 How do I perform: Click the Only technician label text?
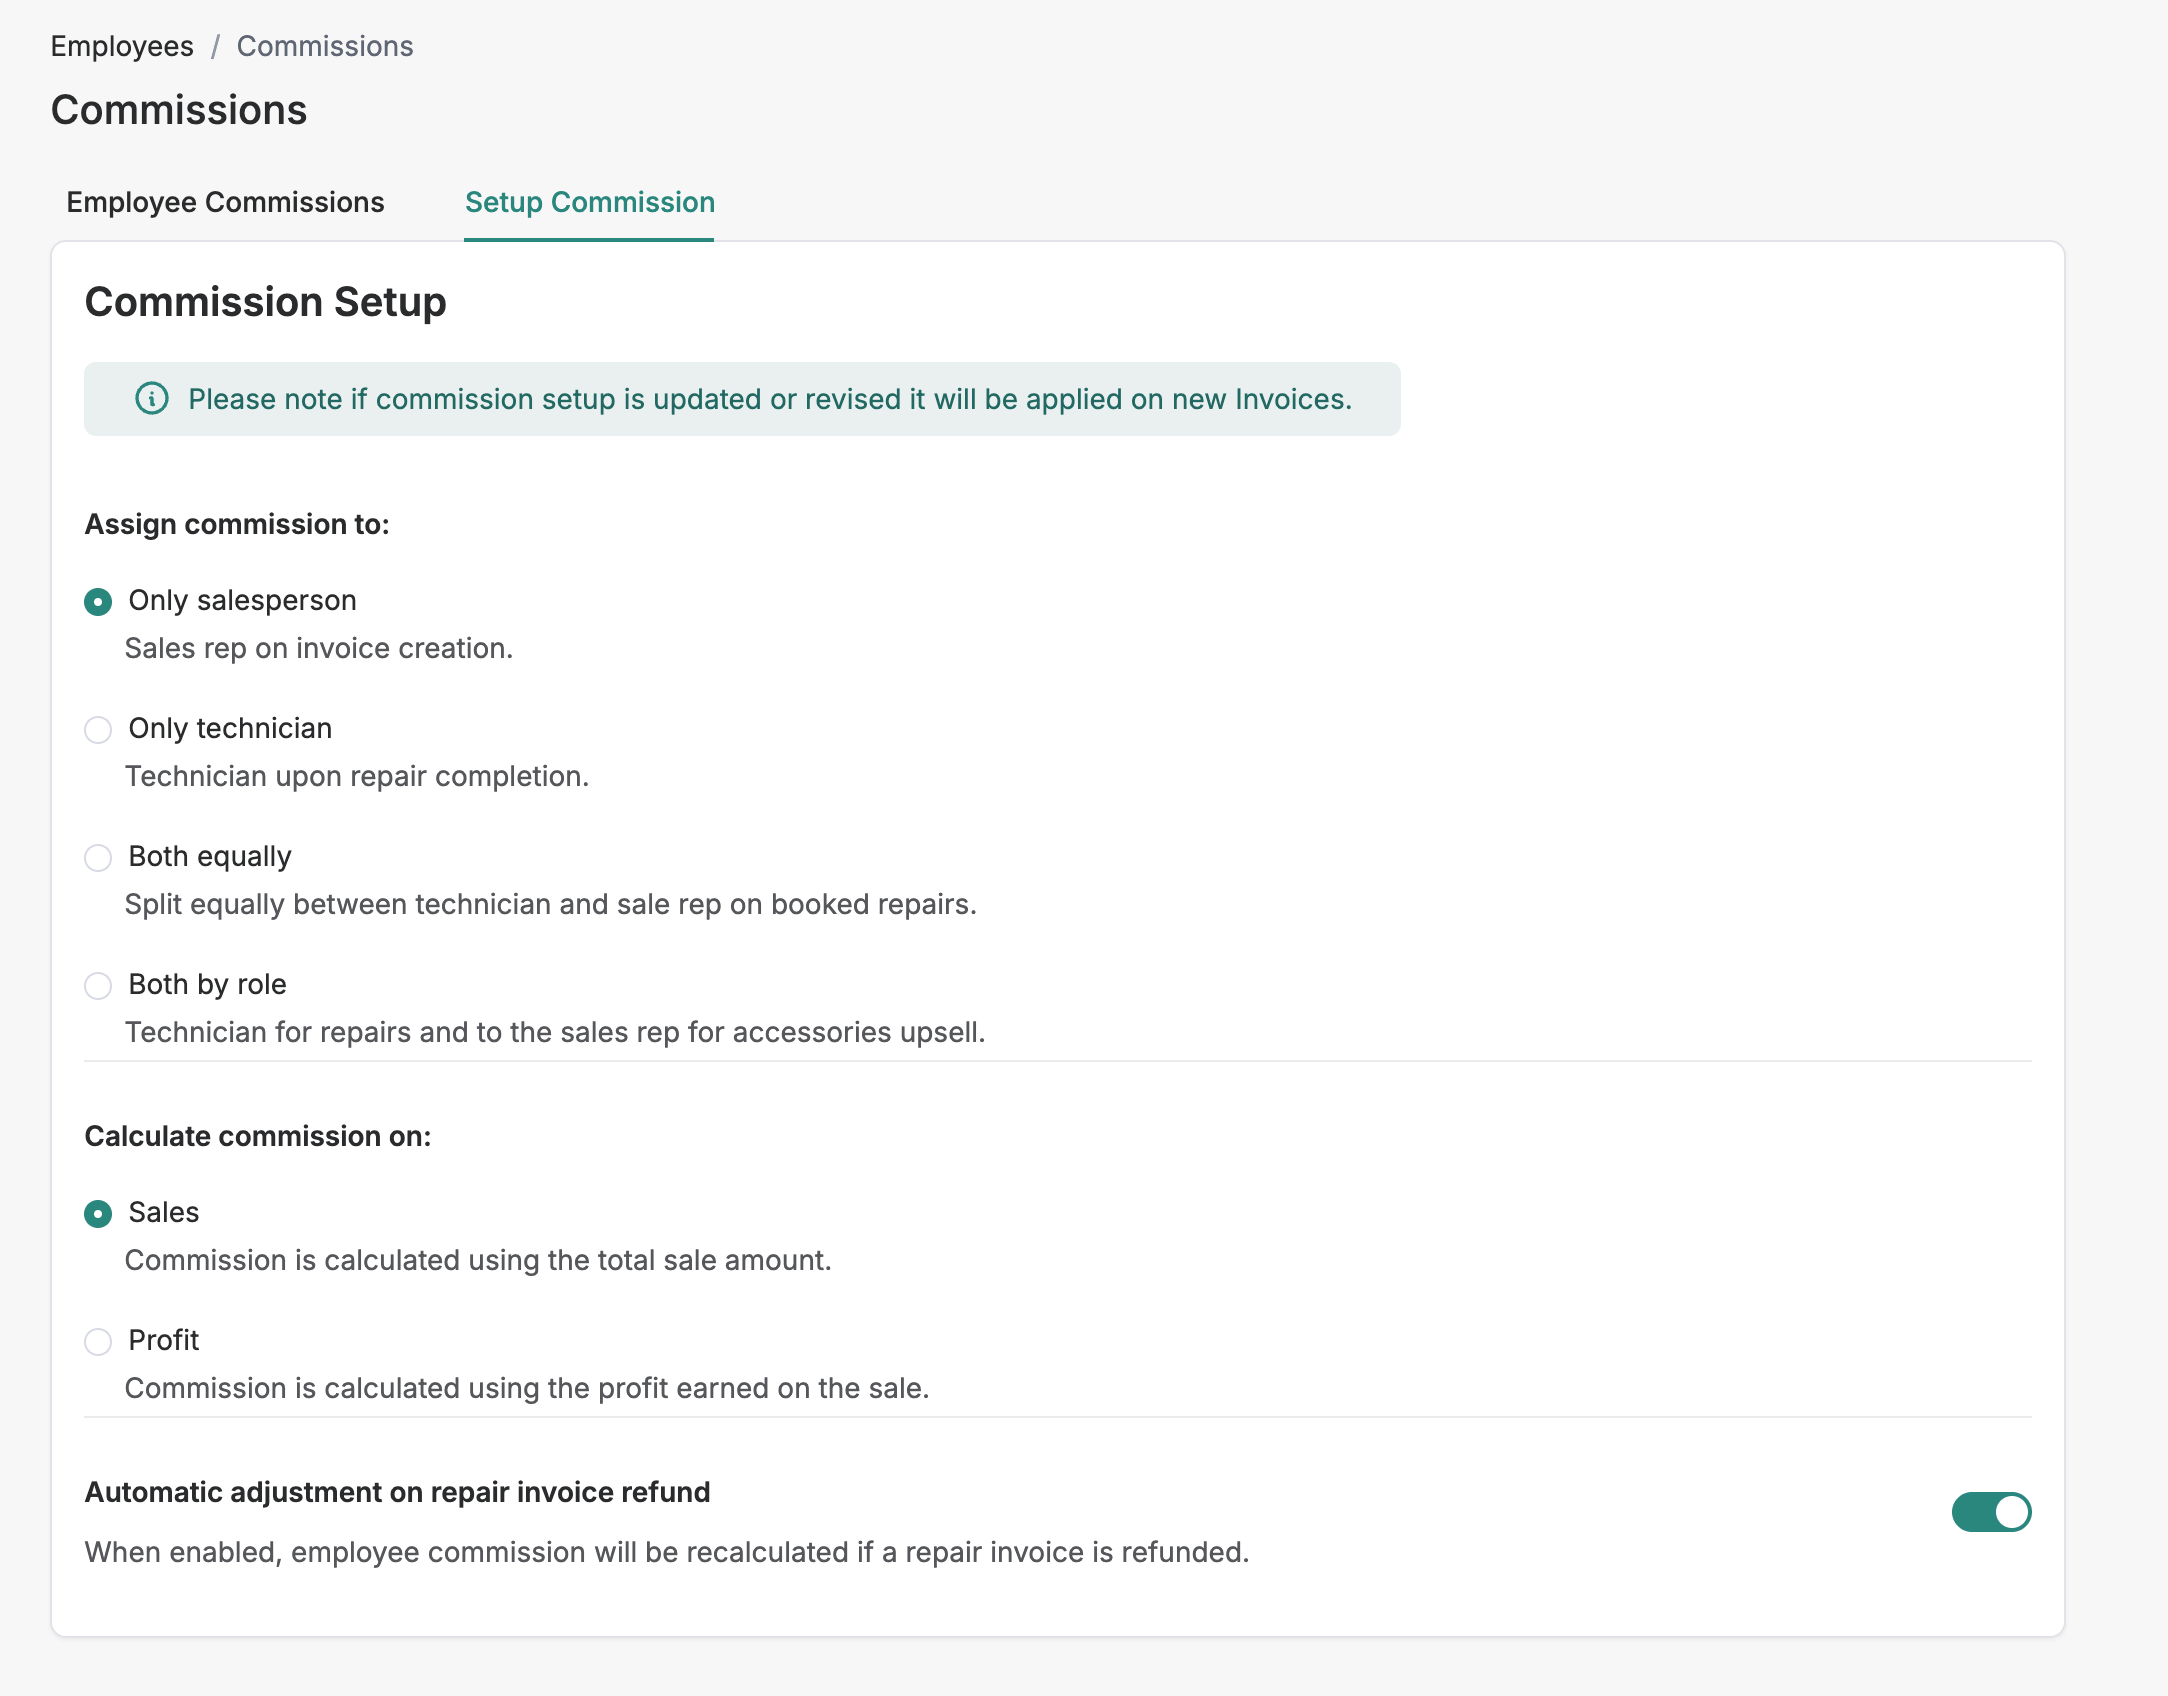point(230,728)
